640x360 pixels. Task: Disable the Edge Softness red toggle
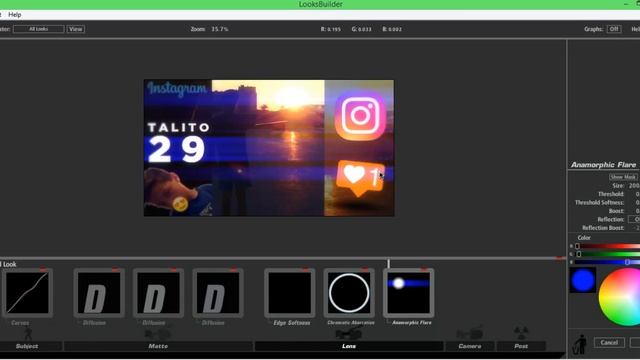pyautogui.click(x=305, y=270)
